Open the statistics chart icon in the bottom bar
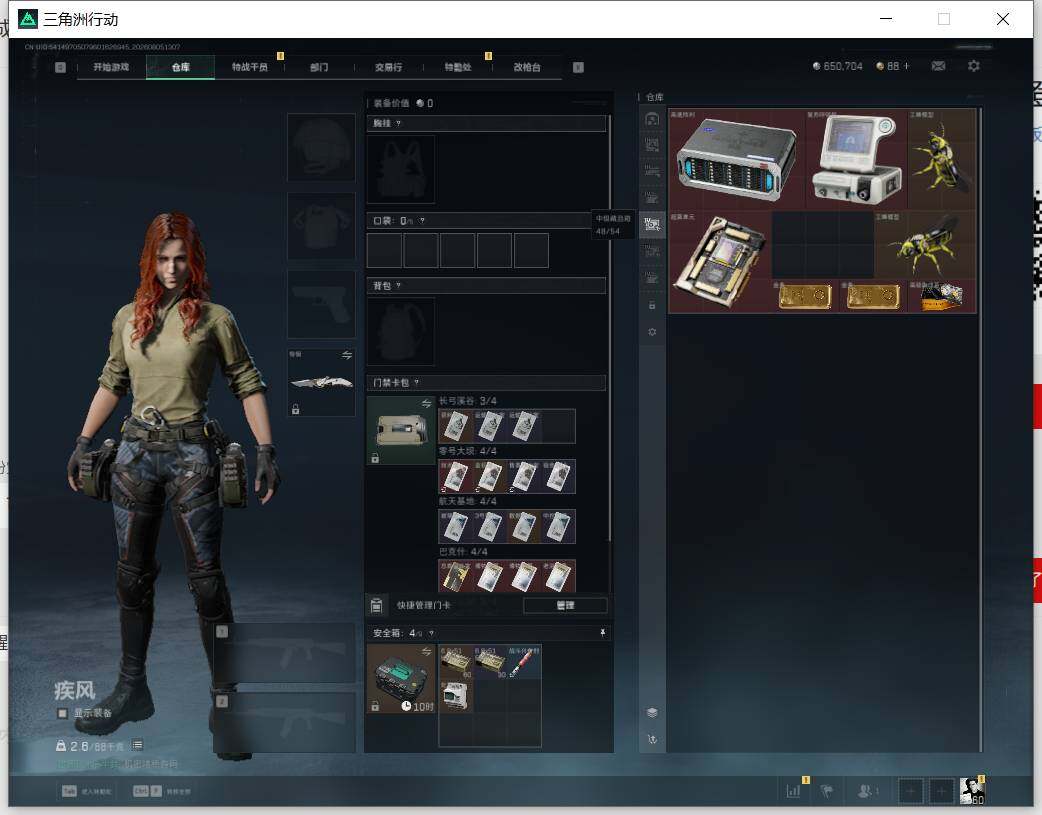The height and width of the screenshot is (815, 1042). coord(793,790)
